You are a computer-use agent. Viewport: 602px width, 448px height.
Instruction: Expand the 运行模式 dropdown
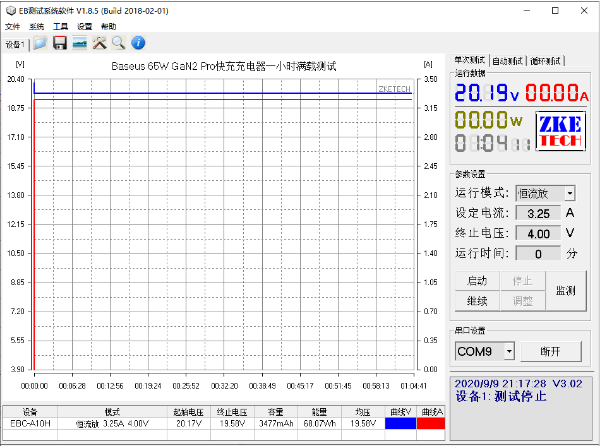570,193
